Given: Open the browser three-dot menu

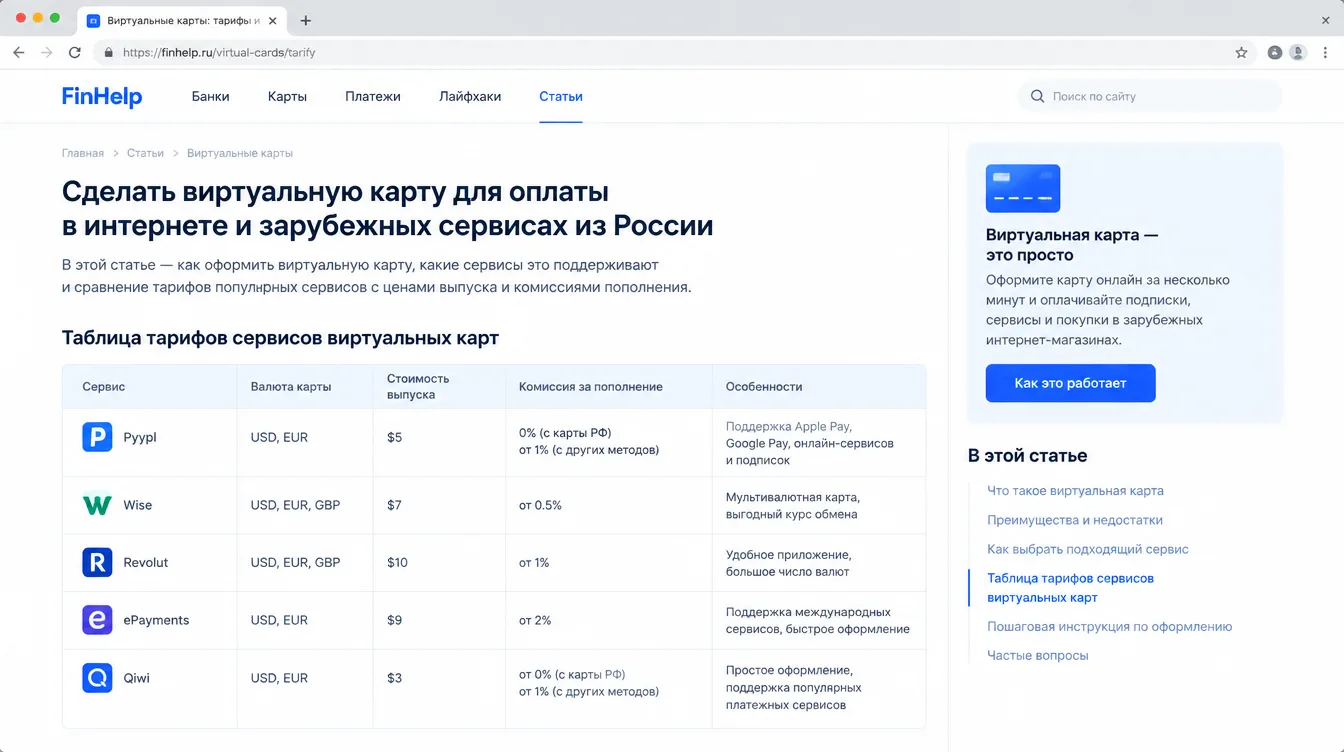Looking at the screenshot, I should coord(1325,52).
